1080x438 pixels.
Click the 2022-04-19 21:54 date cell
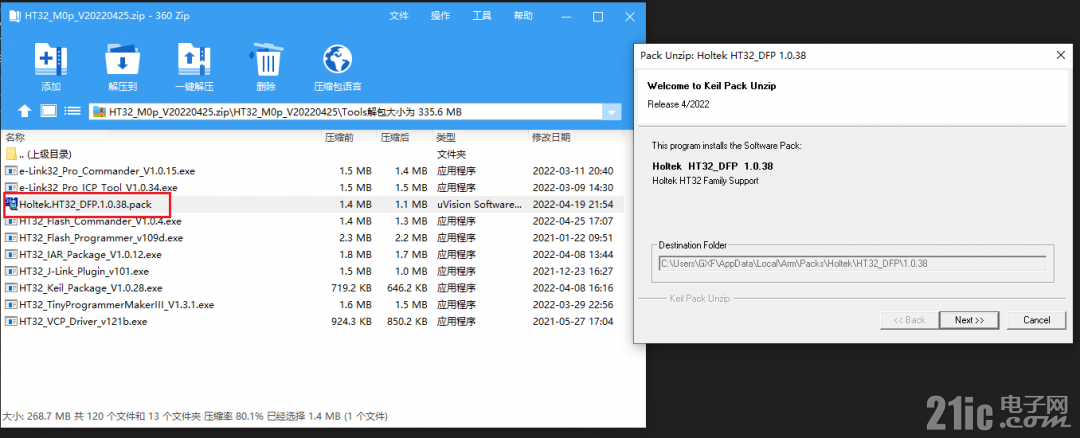pyautogui.click(x=573, y=205)
